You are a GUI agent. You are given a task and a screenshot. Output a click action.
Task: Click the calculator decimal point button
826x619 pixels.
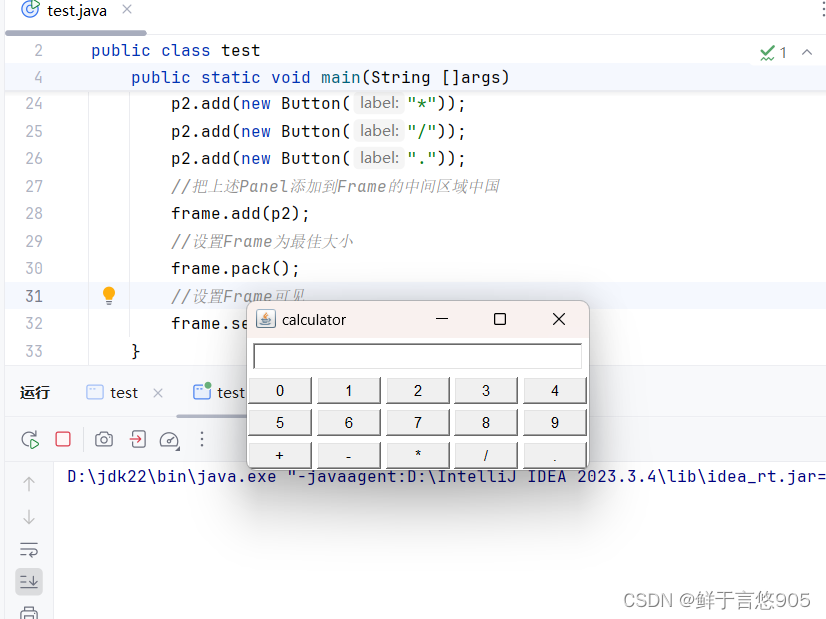click(x=555, y=455)
